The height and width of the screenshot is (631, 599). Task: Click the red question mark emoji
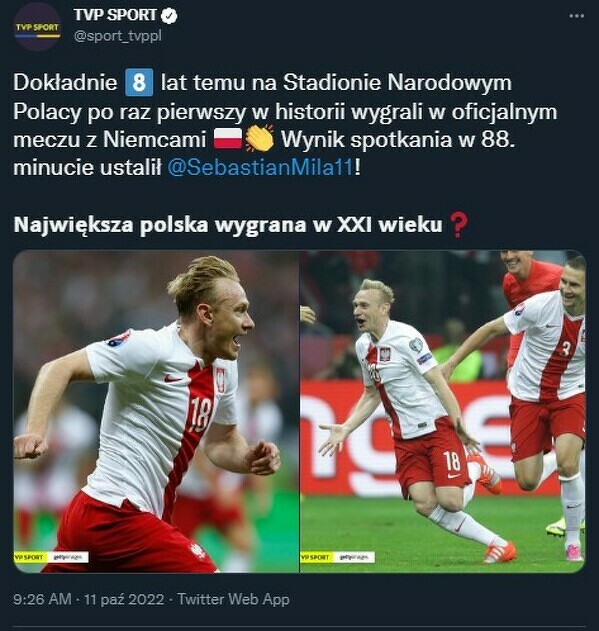click(x=458, y=225)
